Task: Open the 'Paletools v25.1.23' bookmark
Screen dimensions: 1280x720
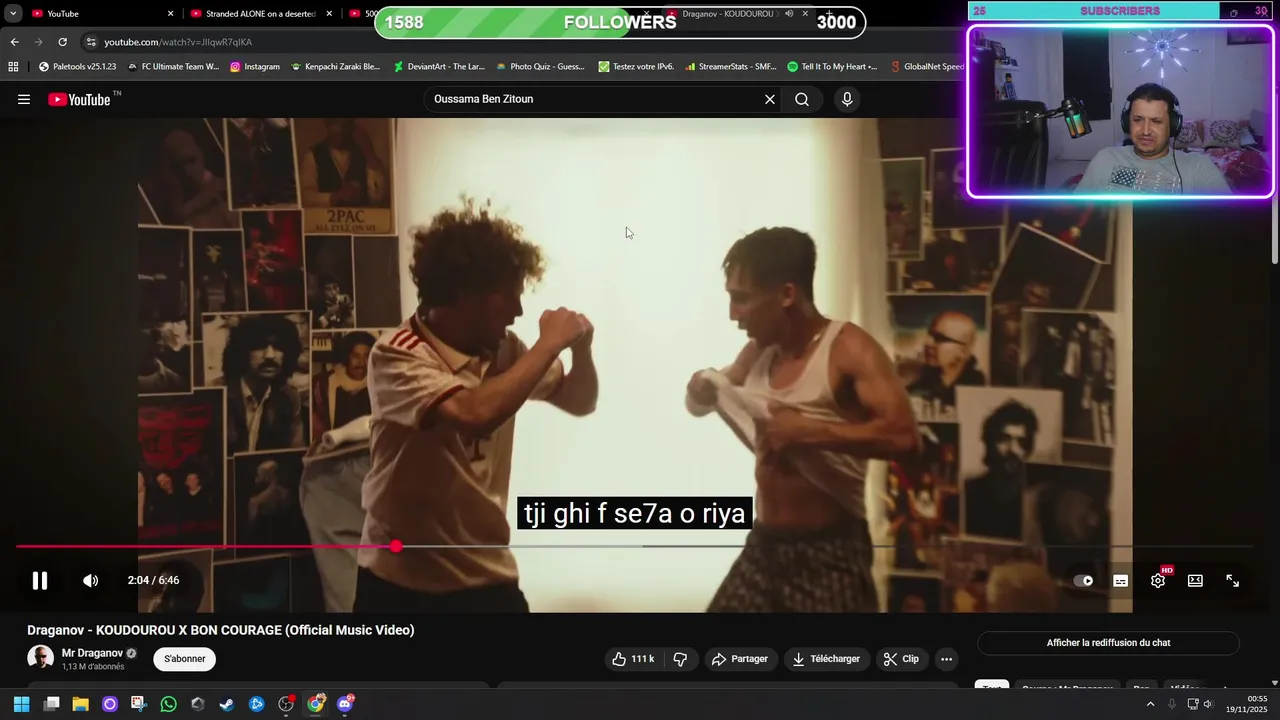Action: [x=77, y=67]
